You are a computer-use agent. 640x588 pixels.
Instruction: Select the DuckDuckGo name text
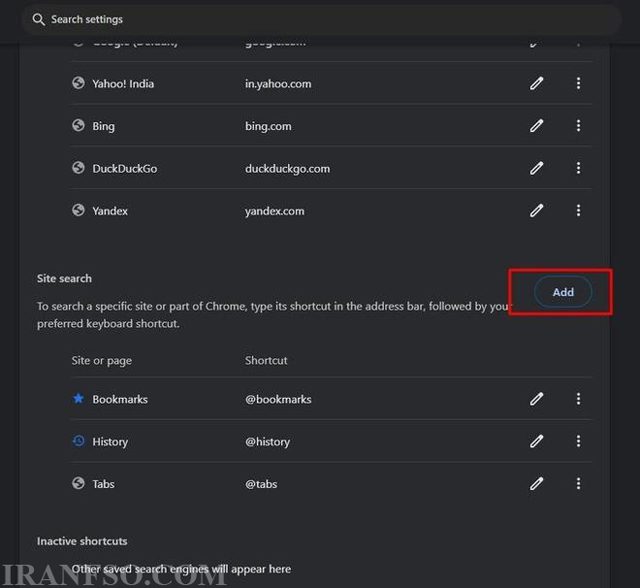tap(124, 169)
